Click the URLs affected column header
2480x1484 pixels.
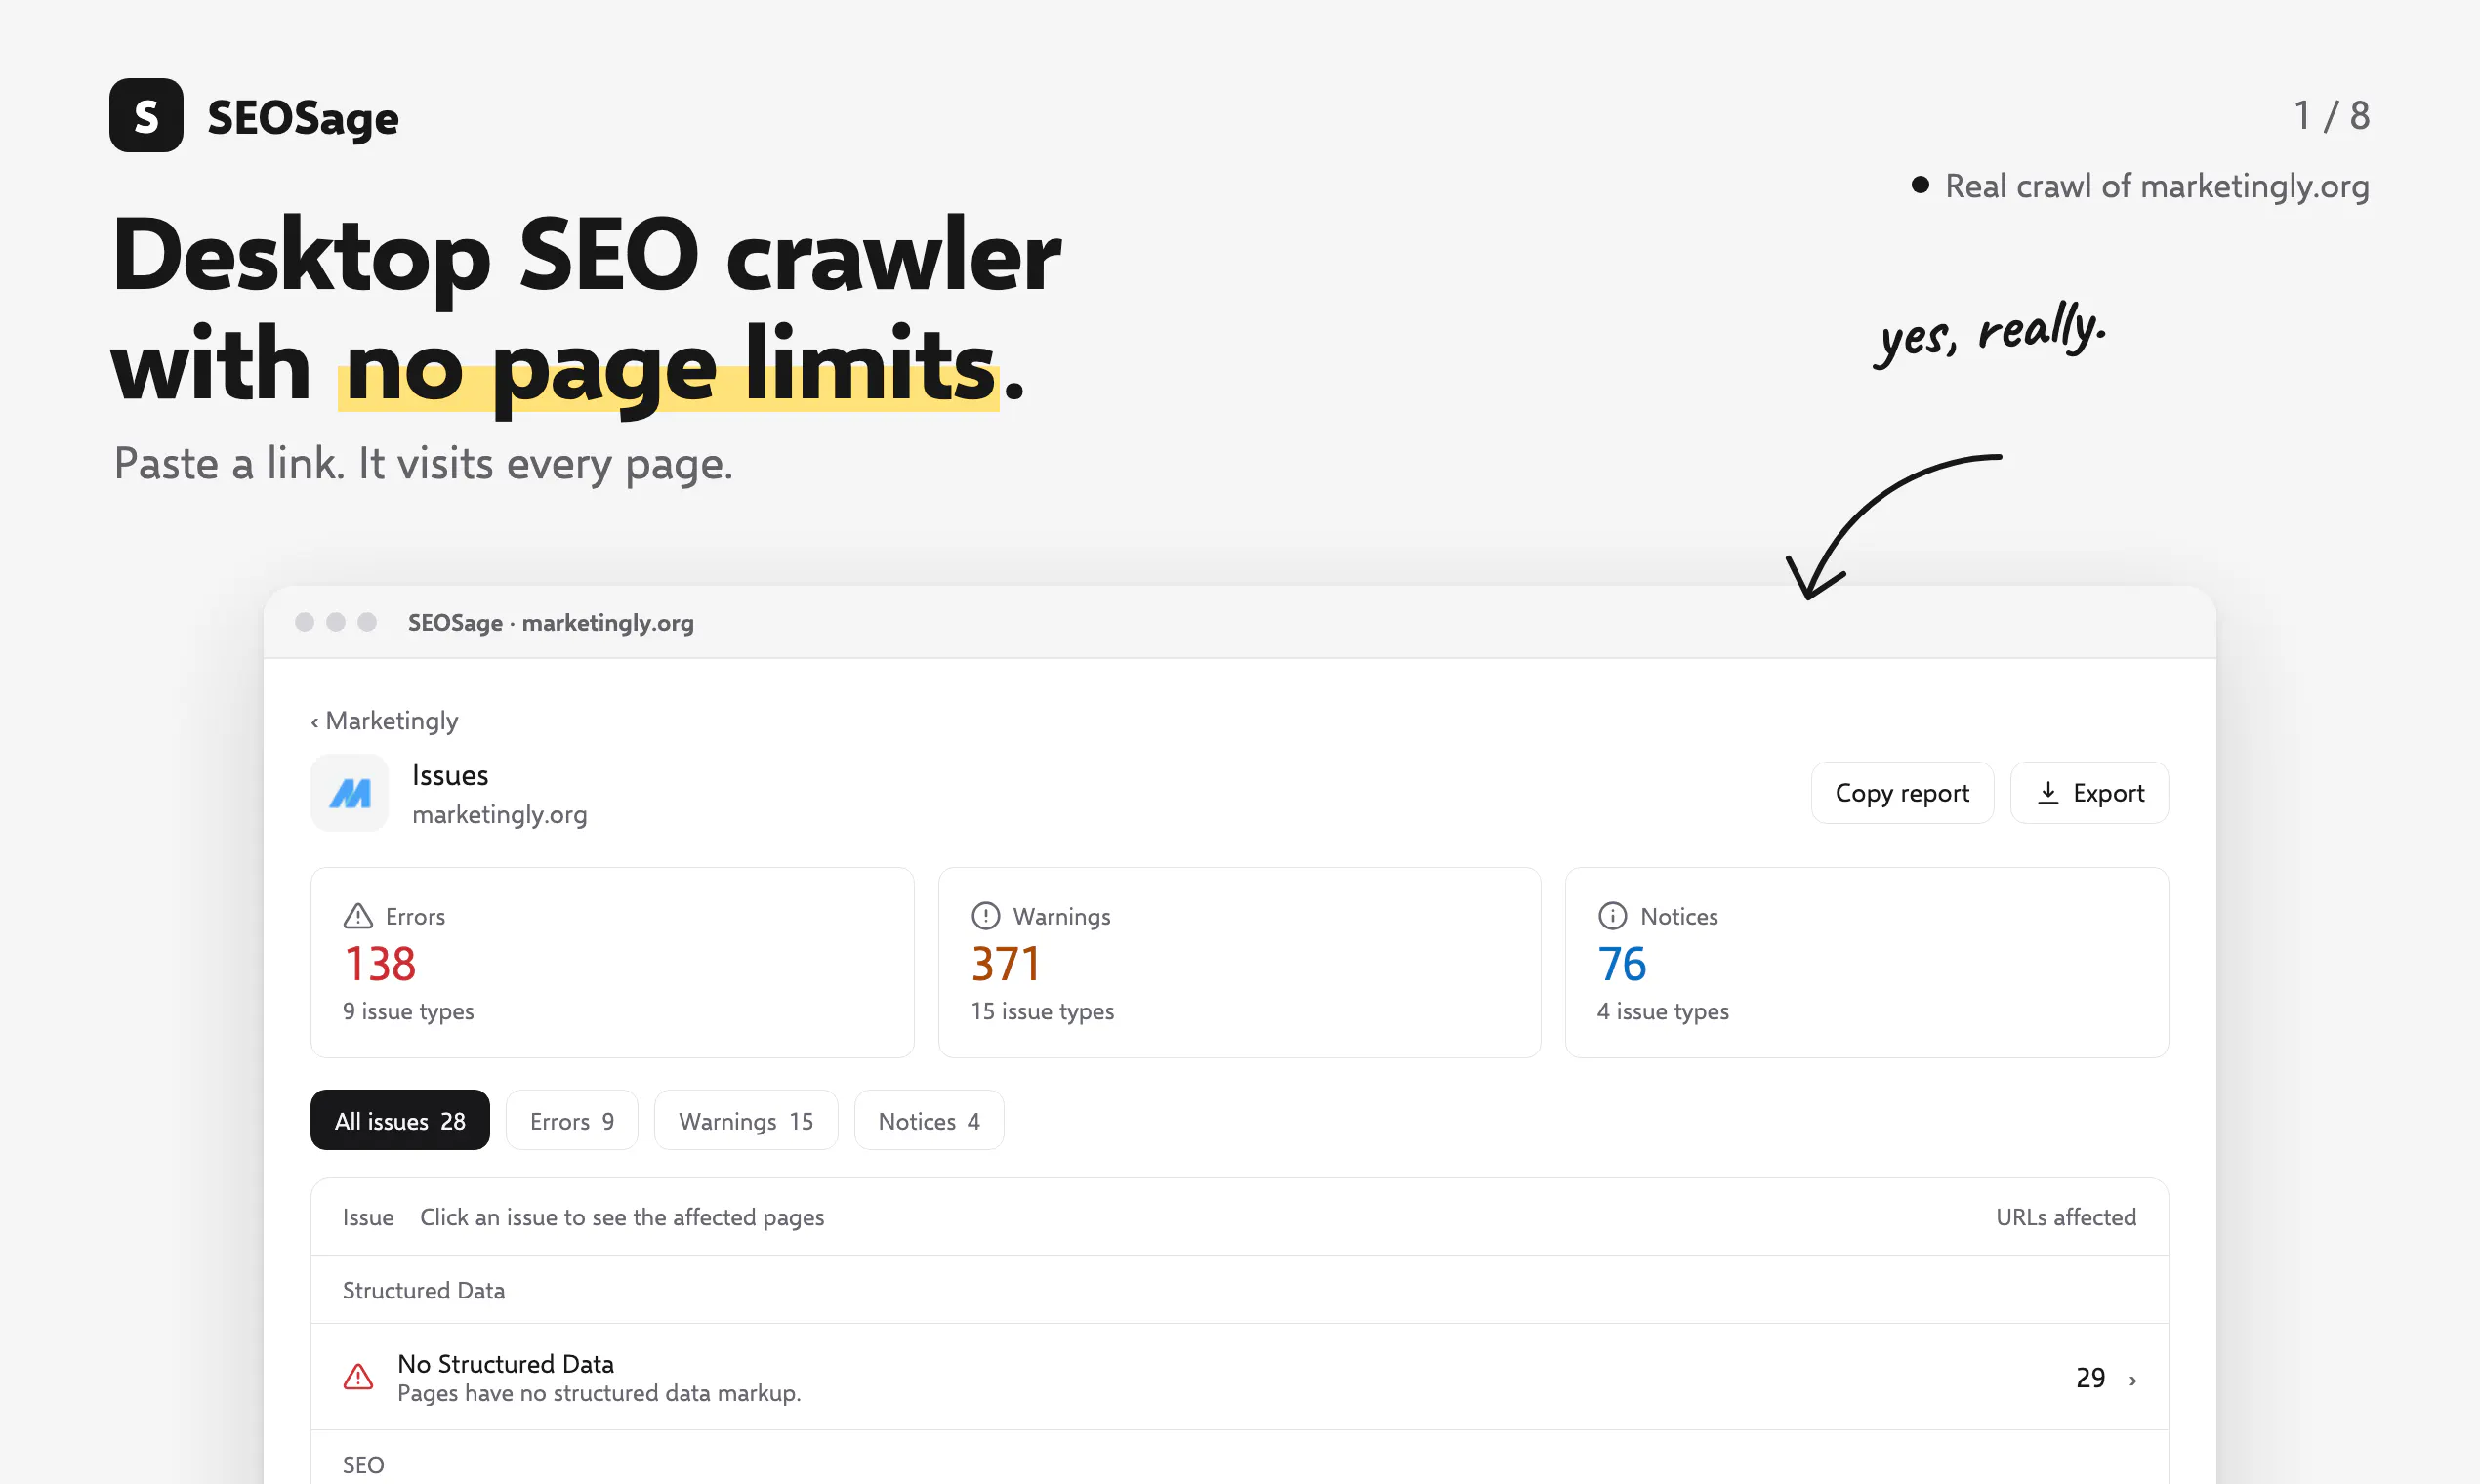tap(2066, 1217)
